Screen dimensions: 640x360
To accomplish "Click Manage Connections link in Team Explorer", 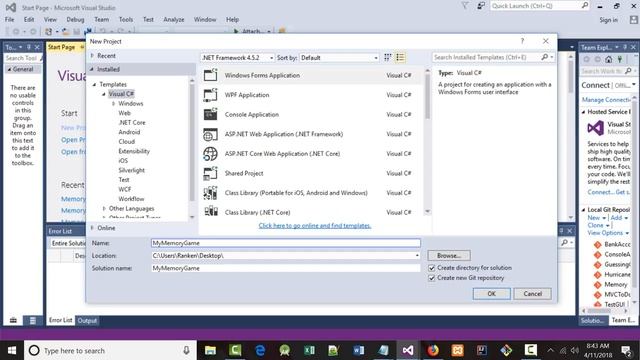I will click(x=605, y=100).
